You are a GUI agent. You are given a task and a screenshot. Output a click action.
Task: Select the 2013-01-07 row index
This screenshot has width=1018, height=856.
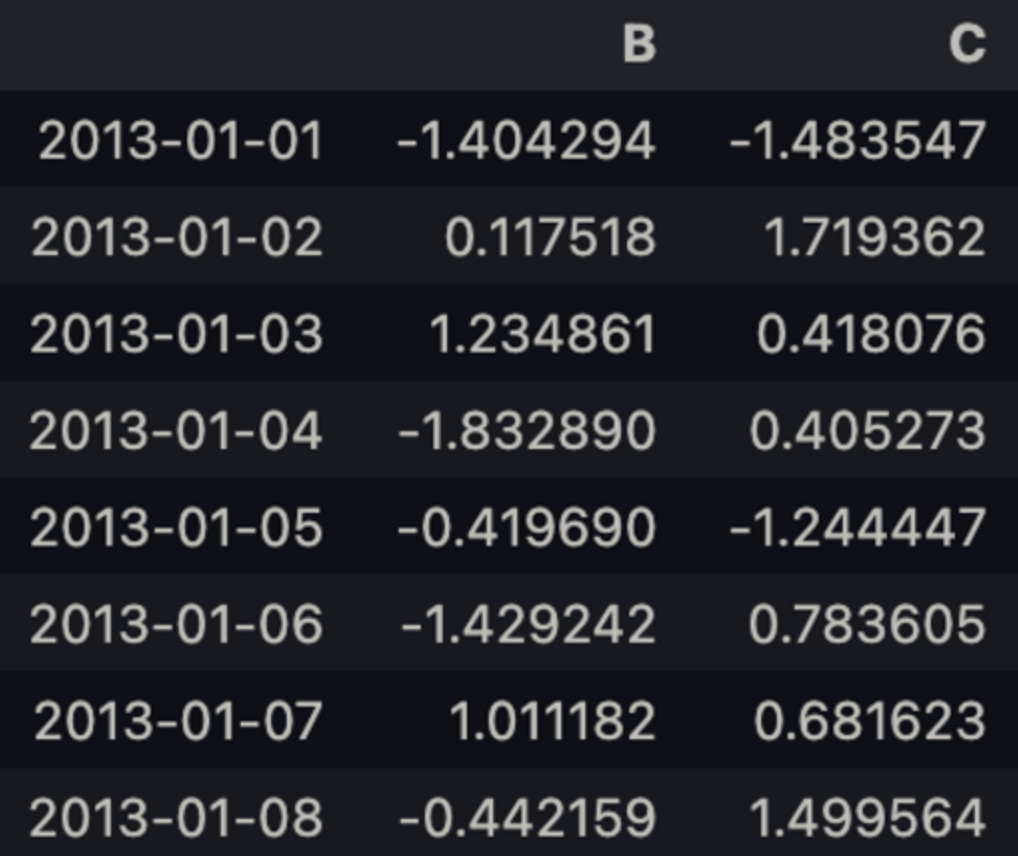178,721
